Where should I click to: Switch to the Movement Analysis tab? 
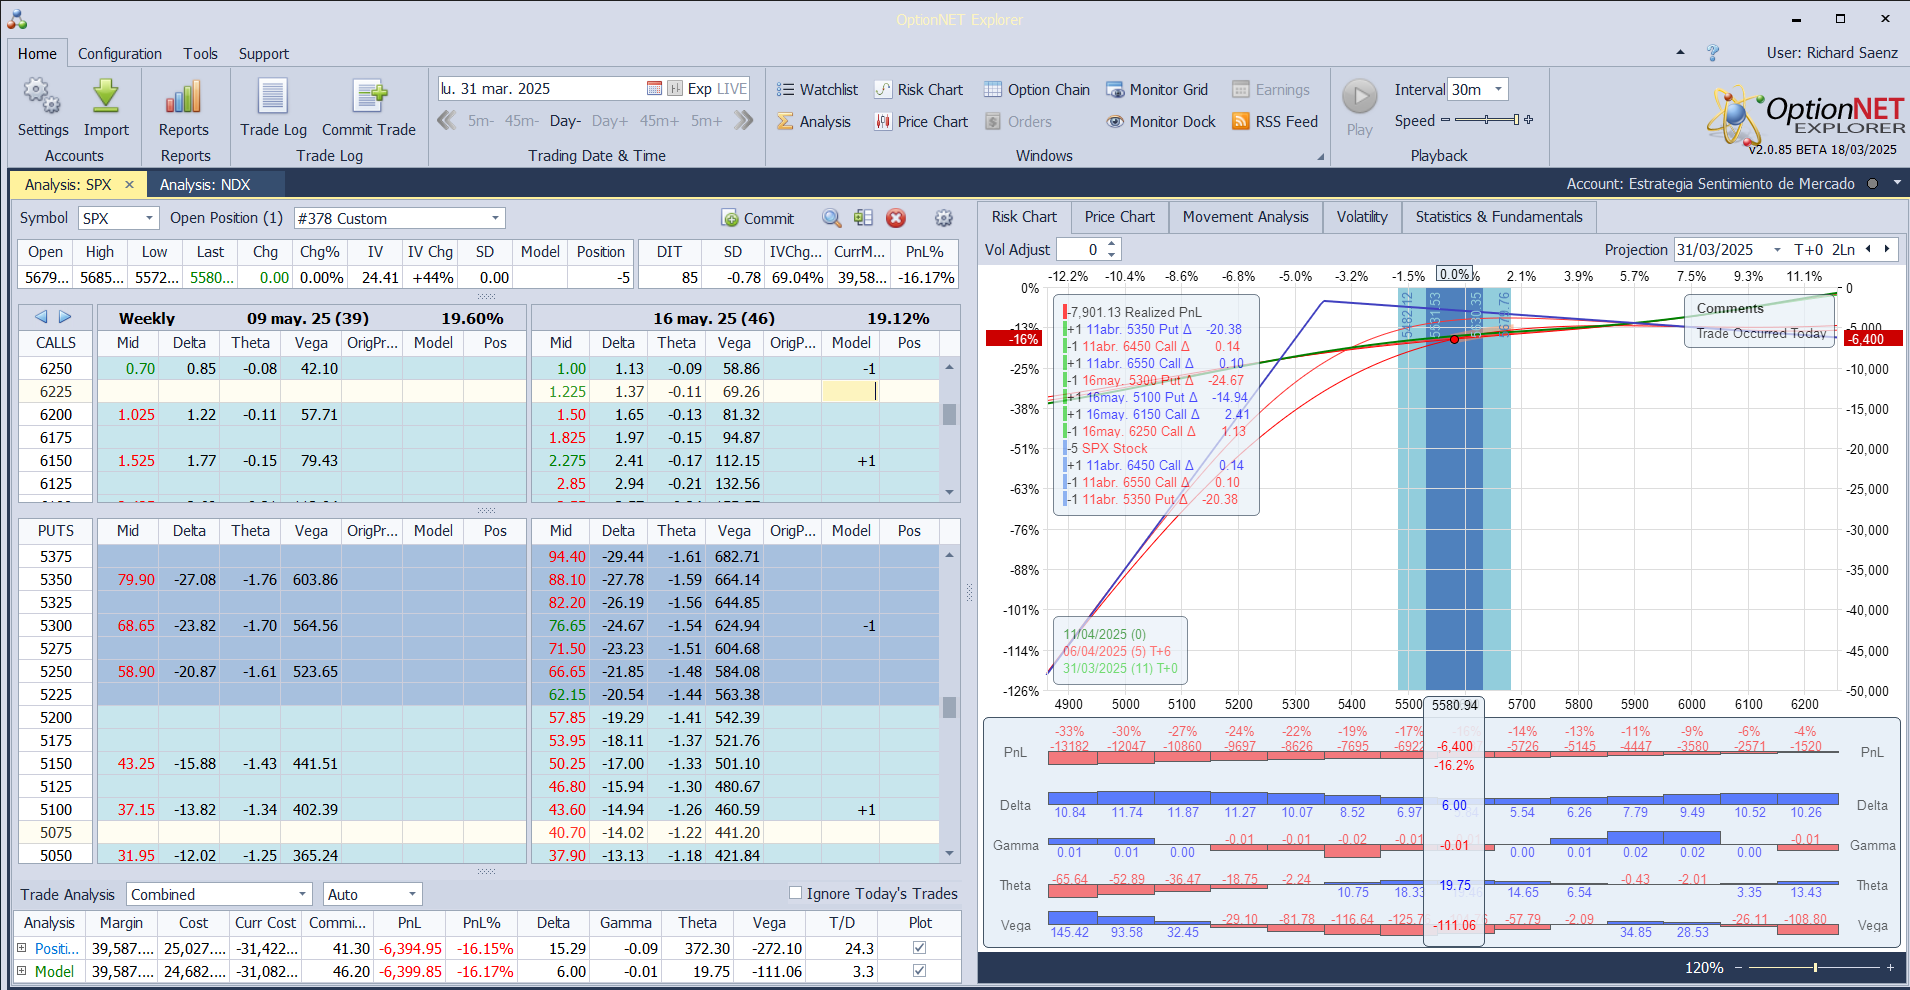tap(1245, 217)
